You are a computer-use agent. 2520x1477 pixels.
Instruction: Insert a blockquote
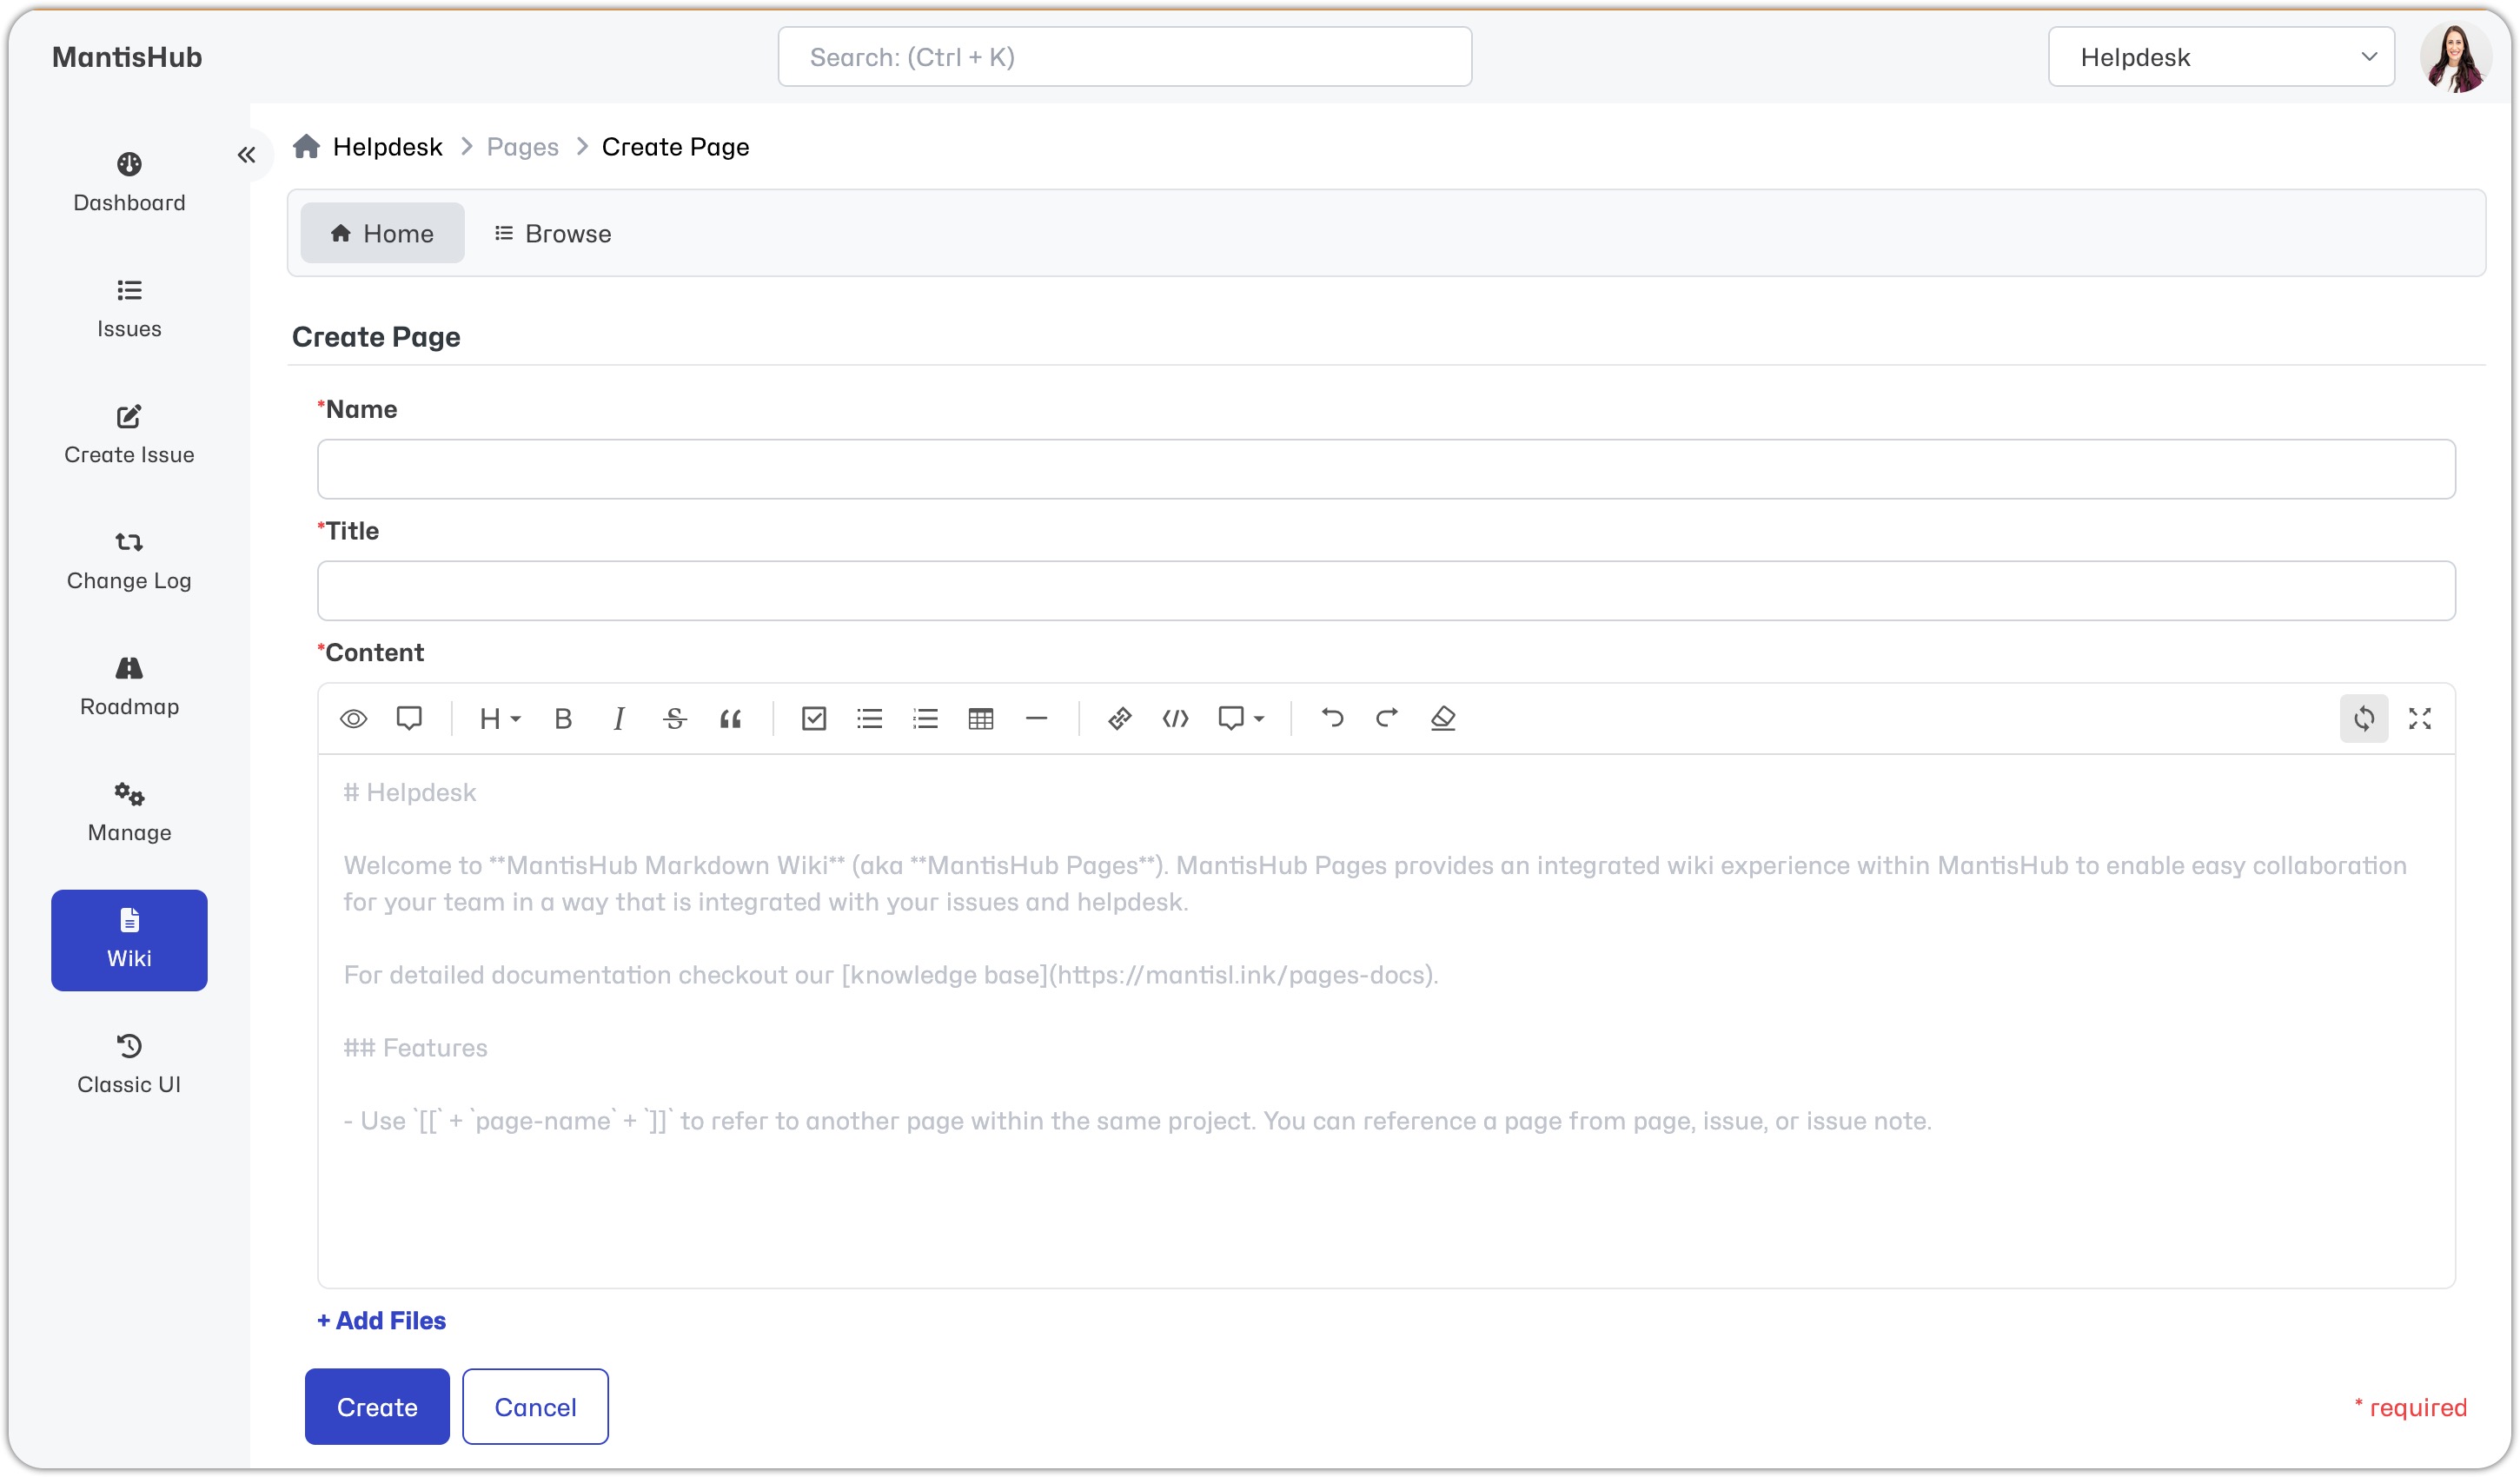tap(731, 719)
